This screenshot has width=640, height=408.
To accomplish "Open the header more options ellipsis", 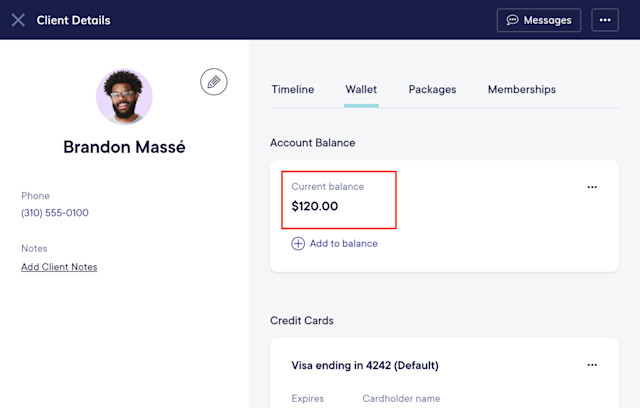I will [x=605, y=20].
